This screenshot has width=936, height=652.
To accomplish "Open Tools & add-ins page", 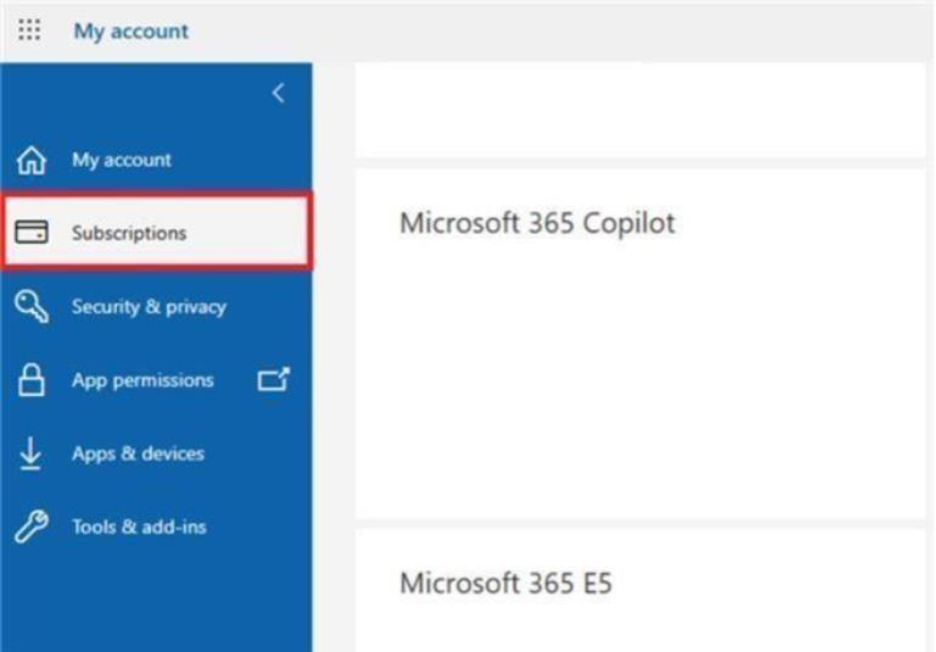I will pyautogui.click(x=156, y=527).
